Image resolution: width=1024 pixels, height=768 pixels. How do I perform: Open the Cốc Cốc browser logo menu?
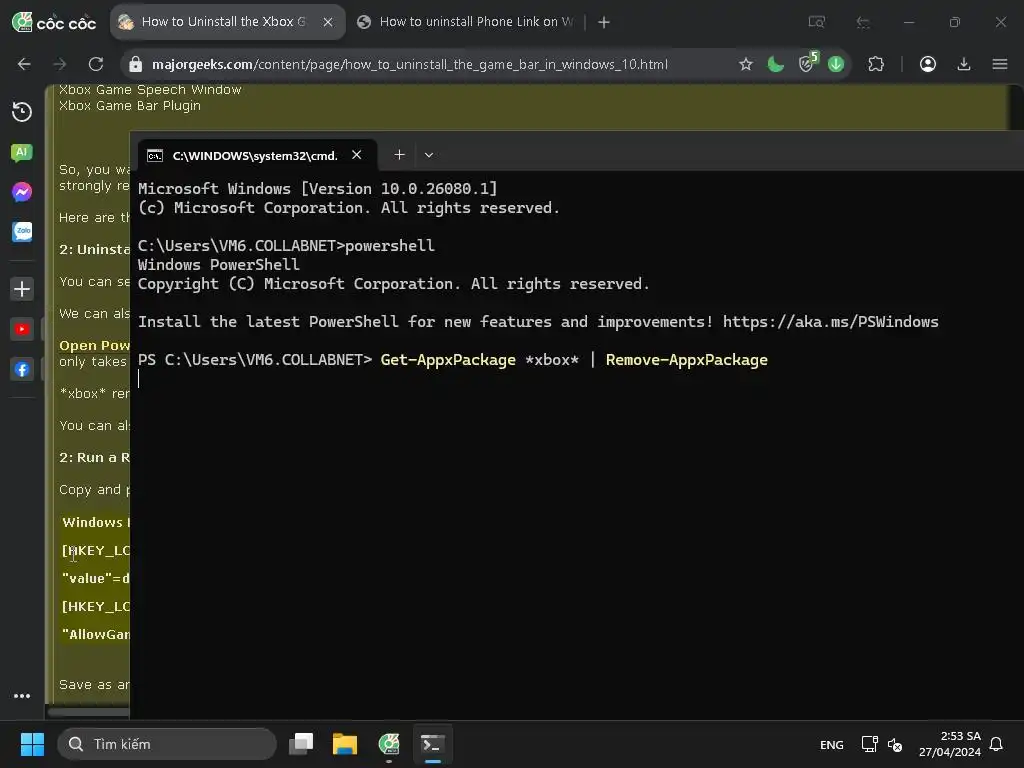[x=54, y=22]
